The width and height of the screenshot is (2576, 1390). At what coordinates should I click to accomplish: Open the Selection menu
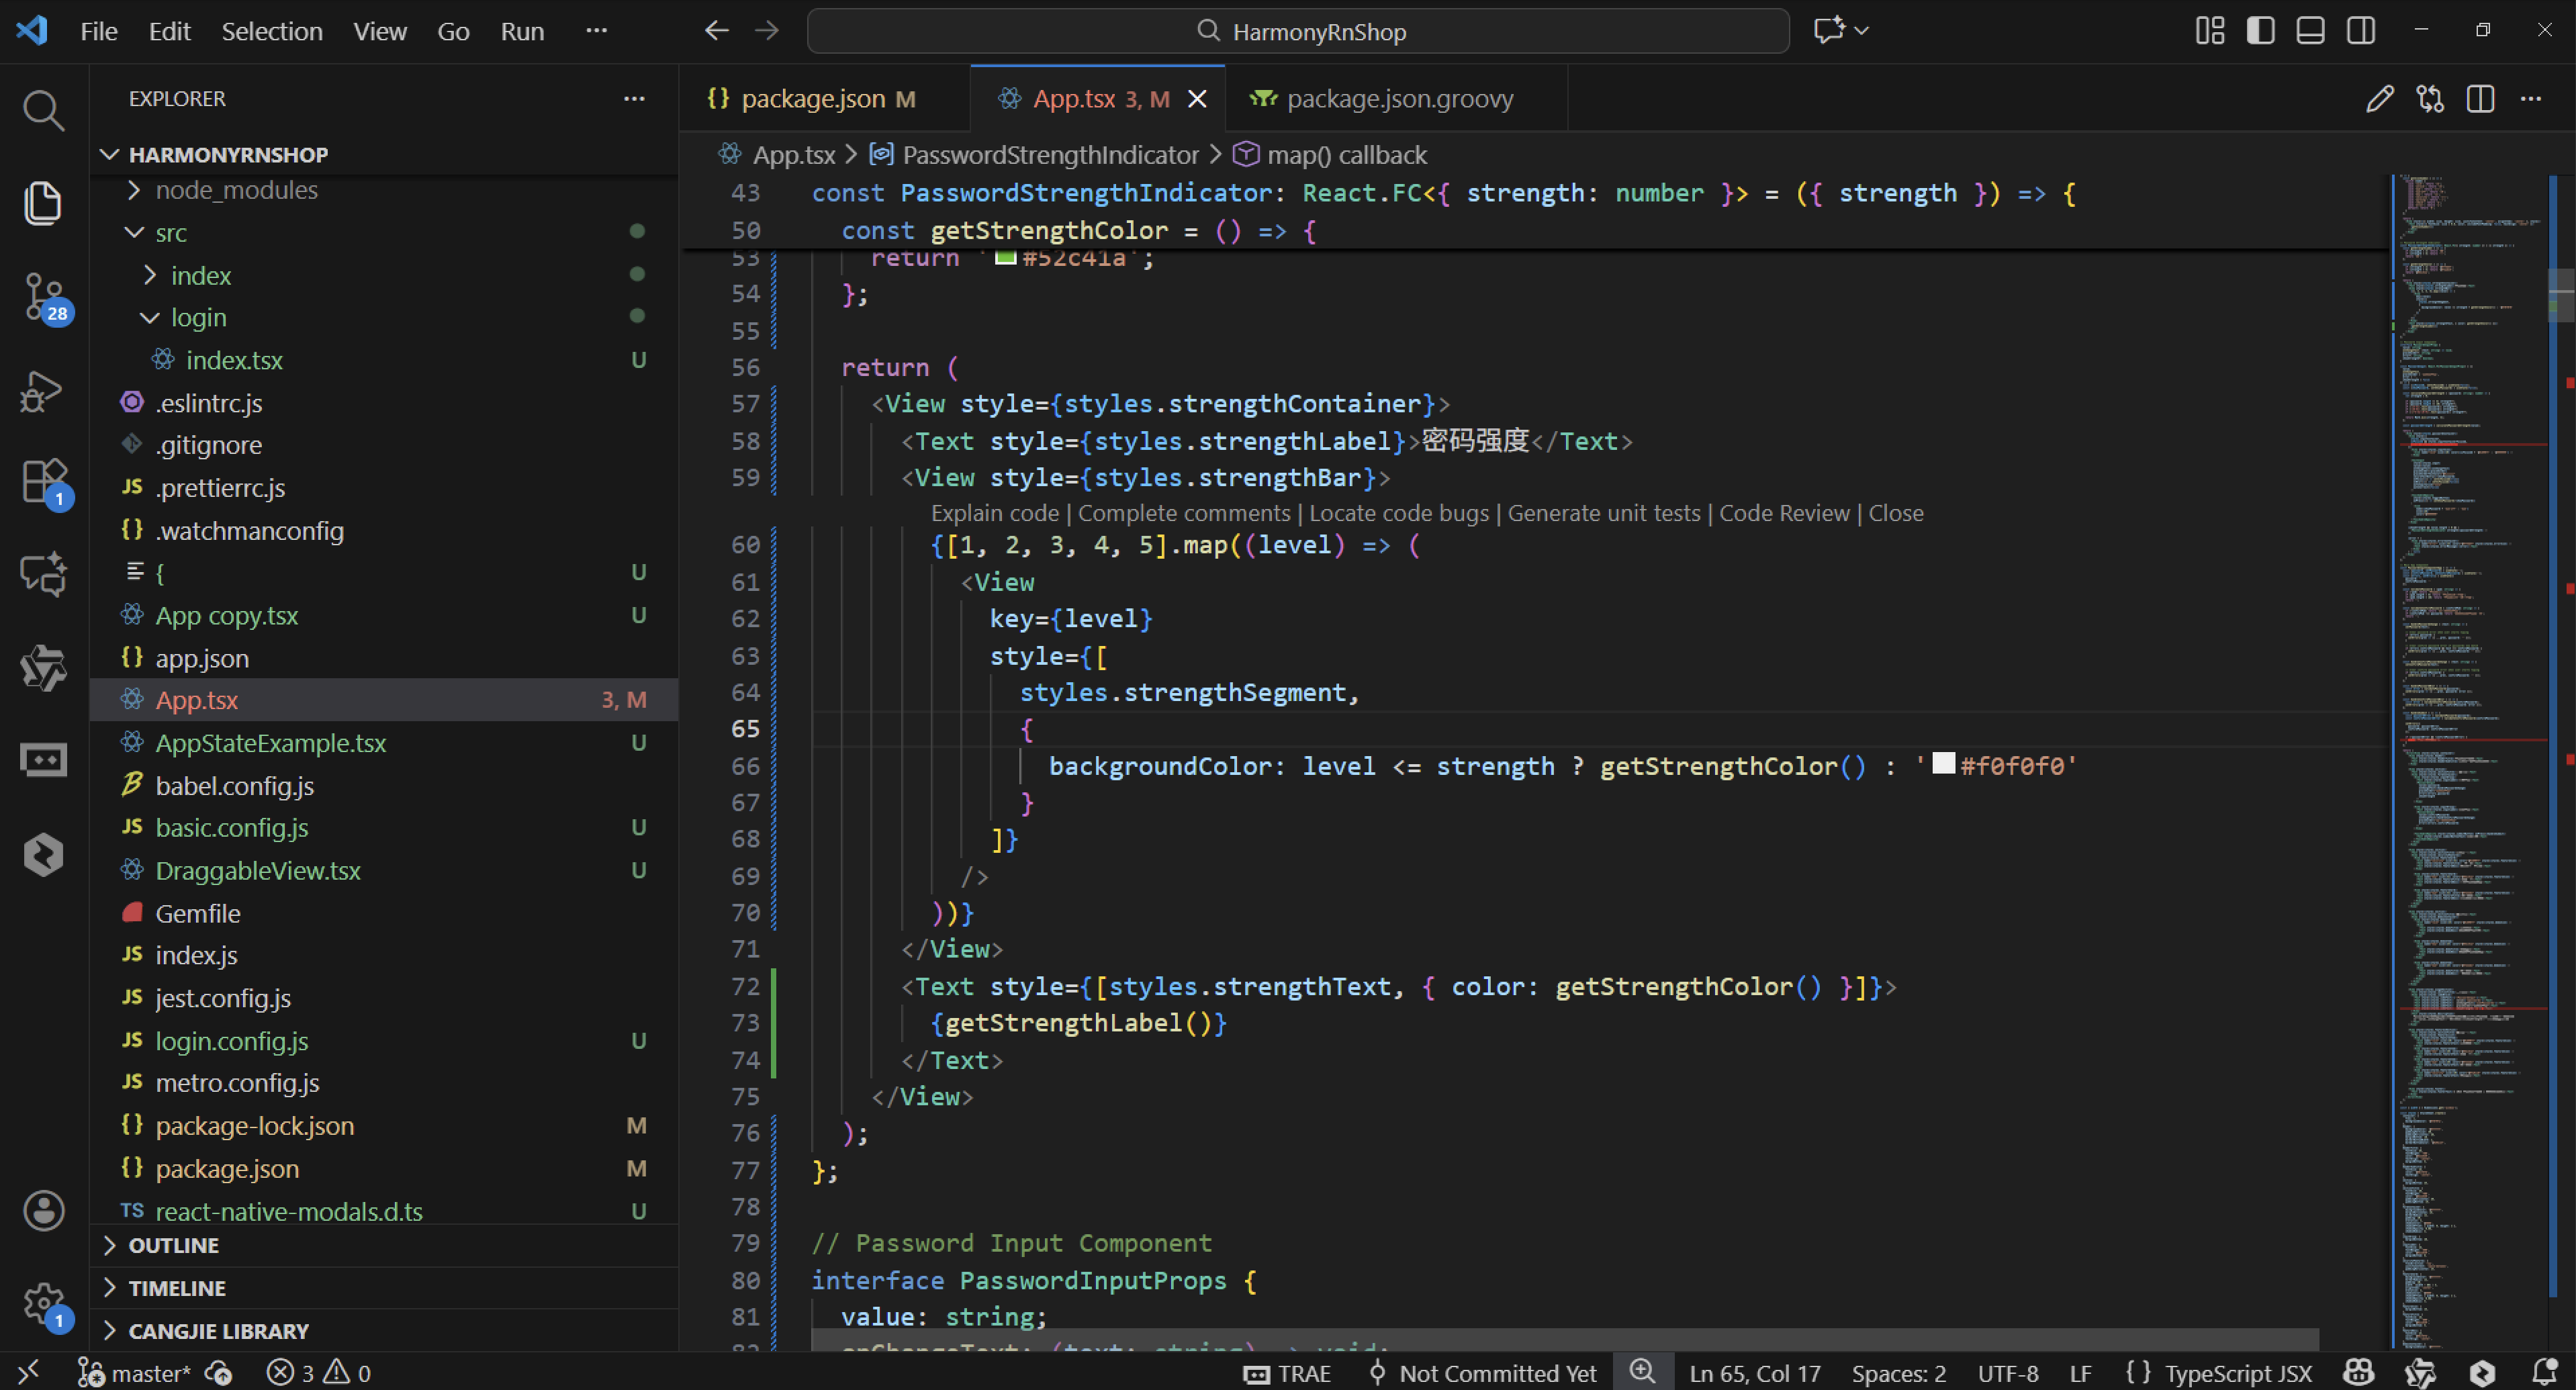click(271, 31)
